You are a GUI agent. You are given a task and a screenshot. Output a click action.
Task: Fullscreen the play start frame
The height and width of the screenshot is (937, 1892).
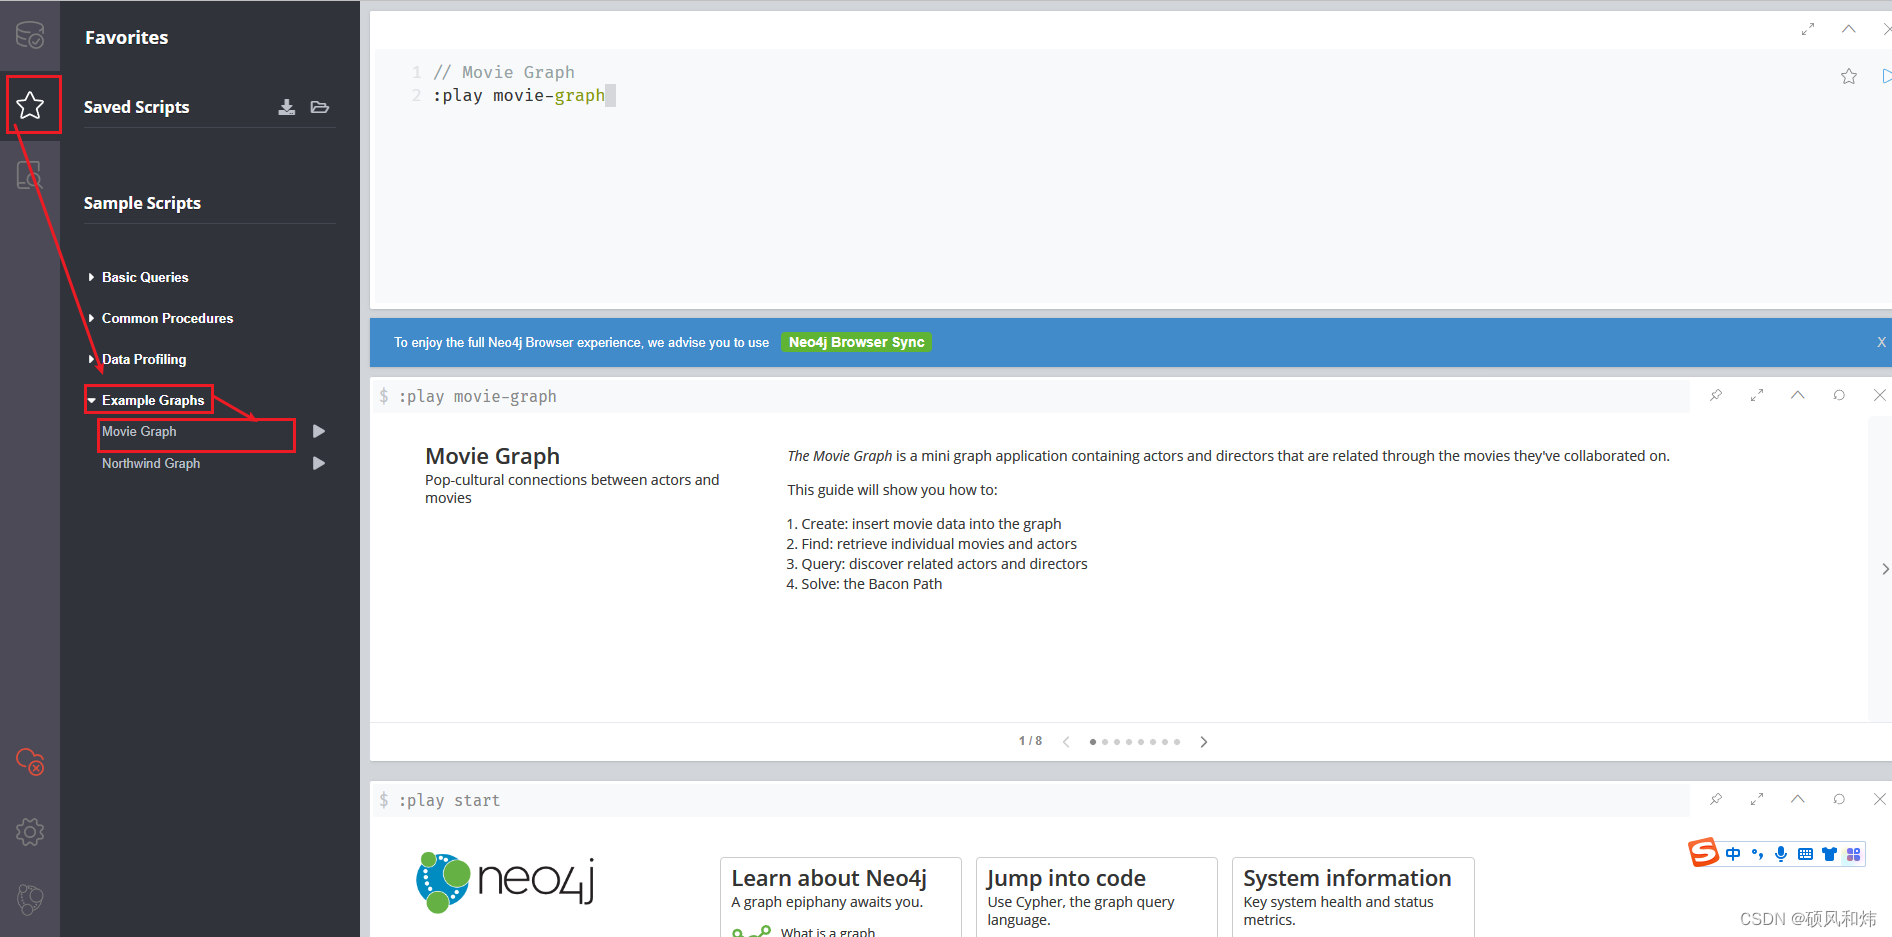tap(1757, 799)
